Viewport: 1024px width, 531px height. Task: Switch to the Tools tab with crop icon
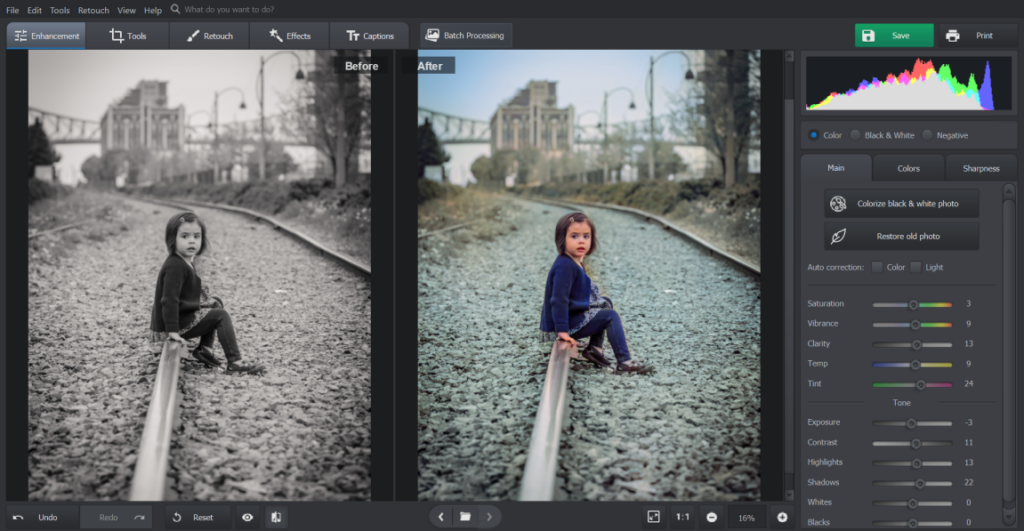(128, 36)
